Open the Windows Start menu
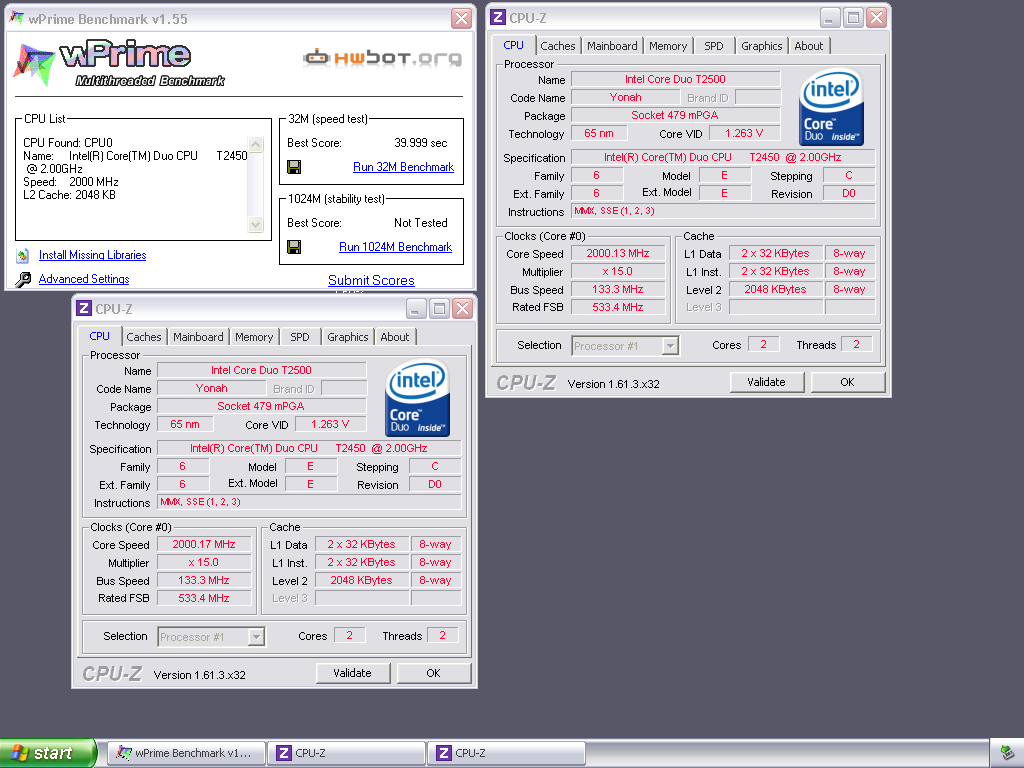Viewport: 1024px width, 768px height. [x=48, y=753]
